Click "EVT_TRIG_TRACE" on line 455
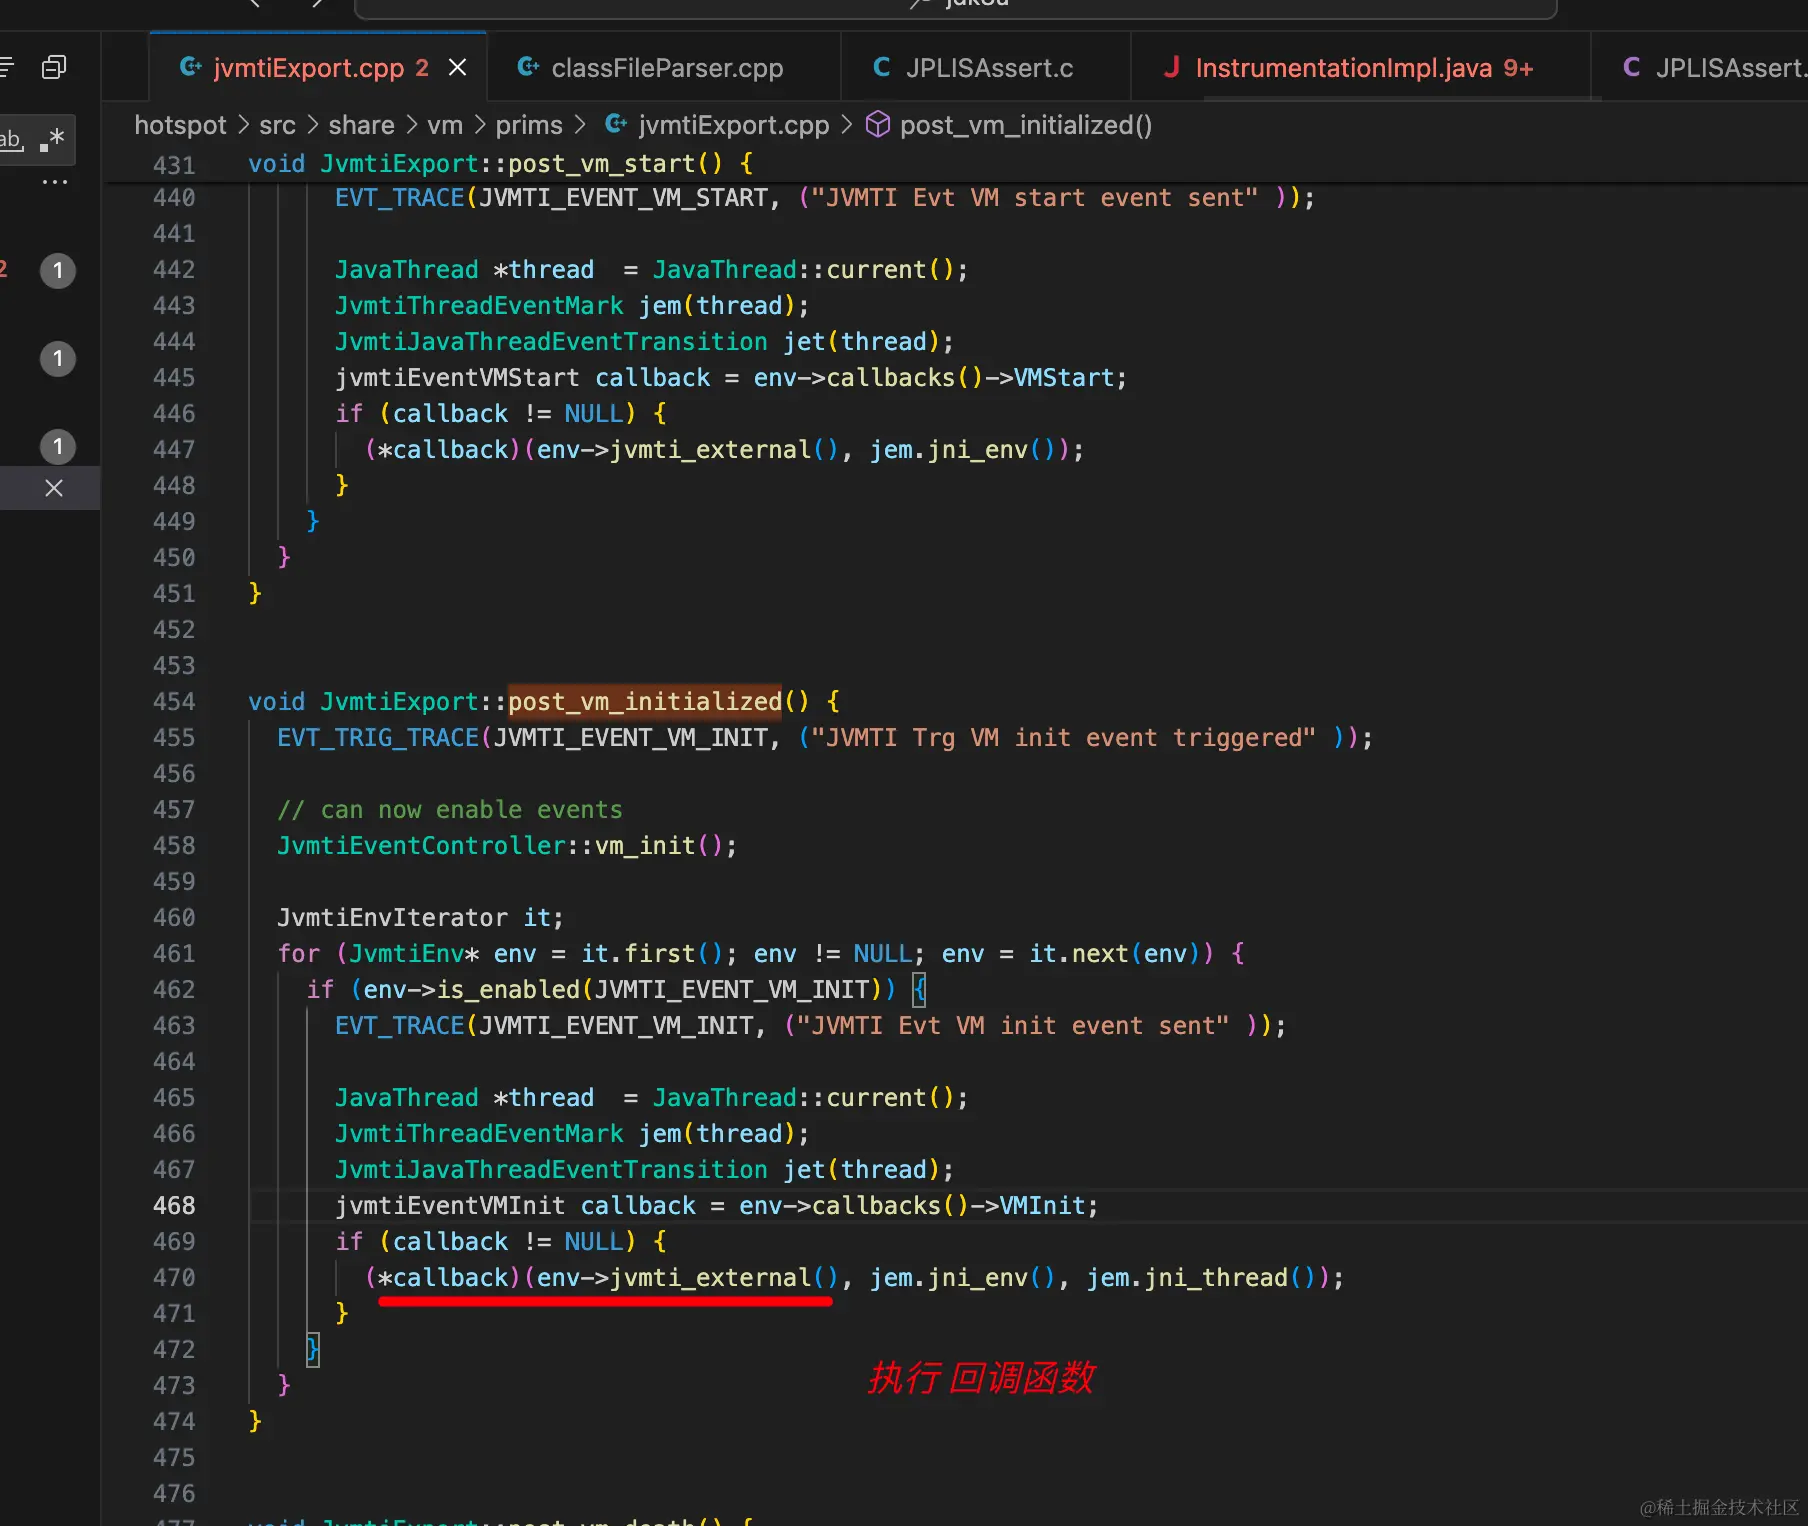Viewport: 1808px width, 1526px height. point(378,737)
